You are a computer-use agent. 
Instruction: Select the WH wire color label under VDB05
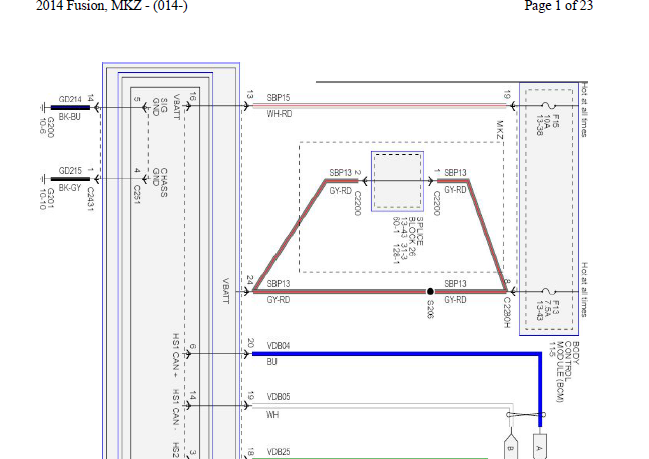272,414
